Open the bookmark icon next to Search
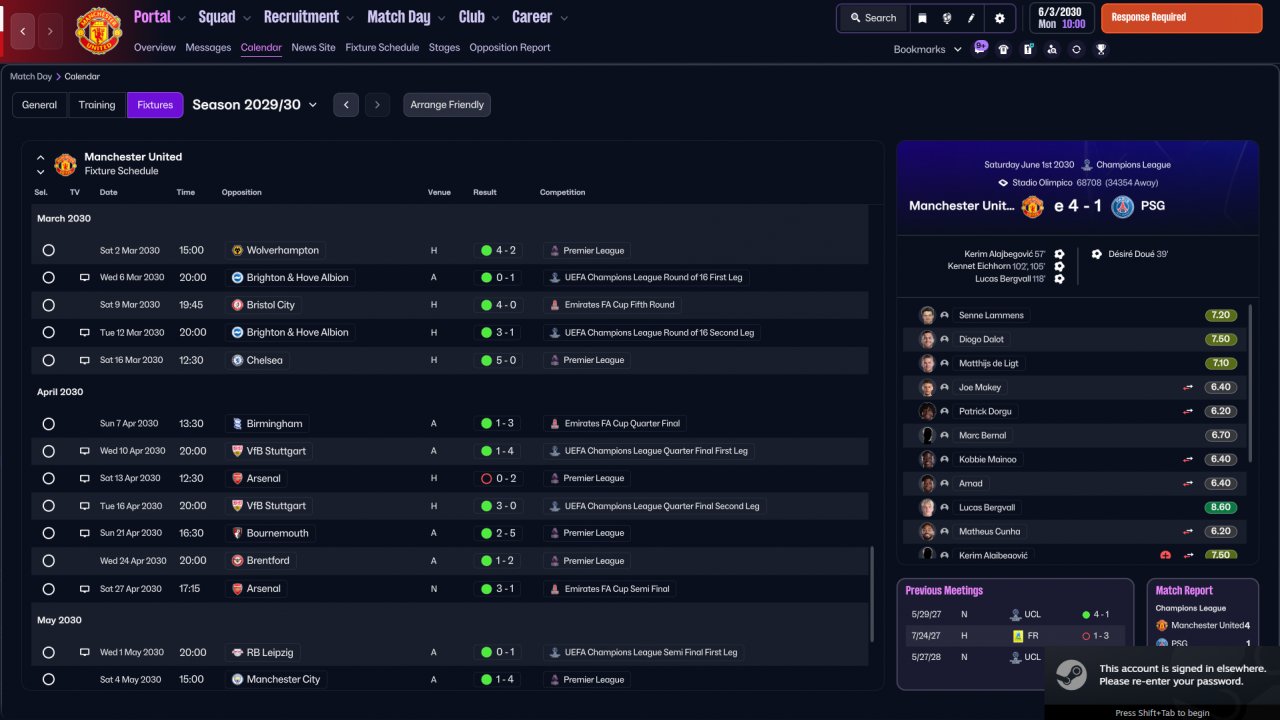This screenshot has width=1280, height=720. [x=922, y=18]
